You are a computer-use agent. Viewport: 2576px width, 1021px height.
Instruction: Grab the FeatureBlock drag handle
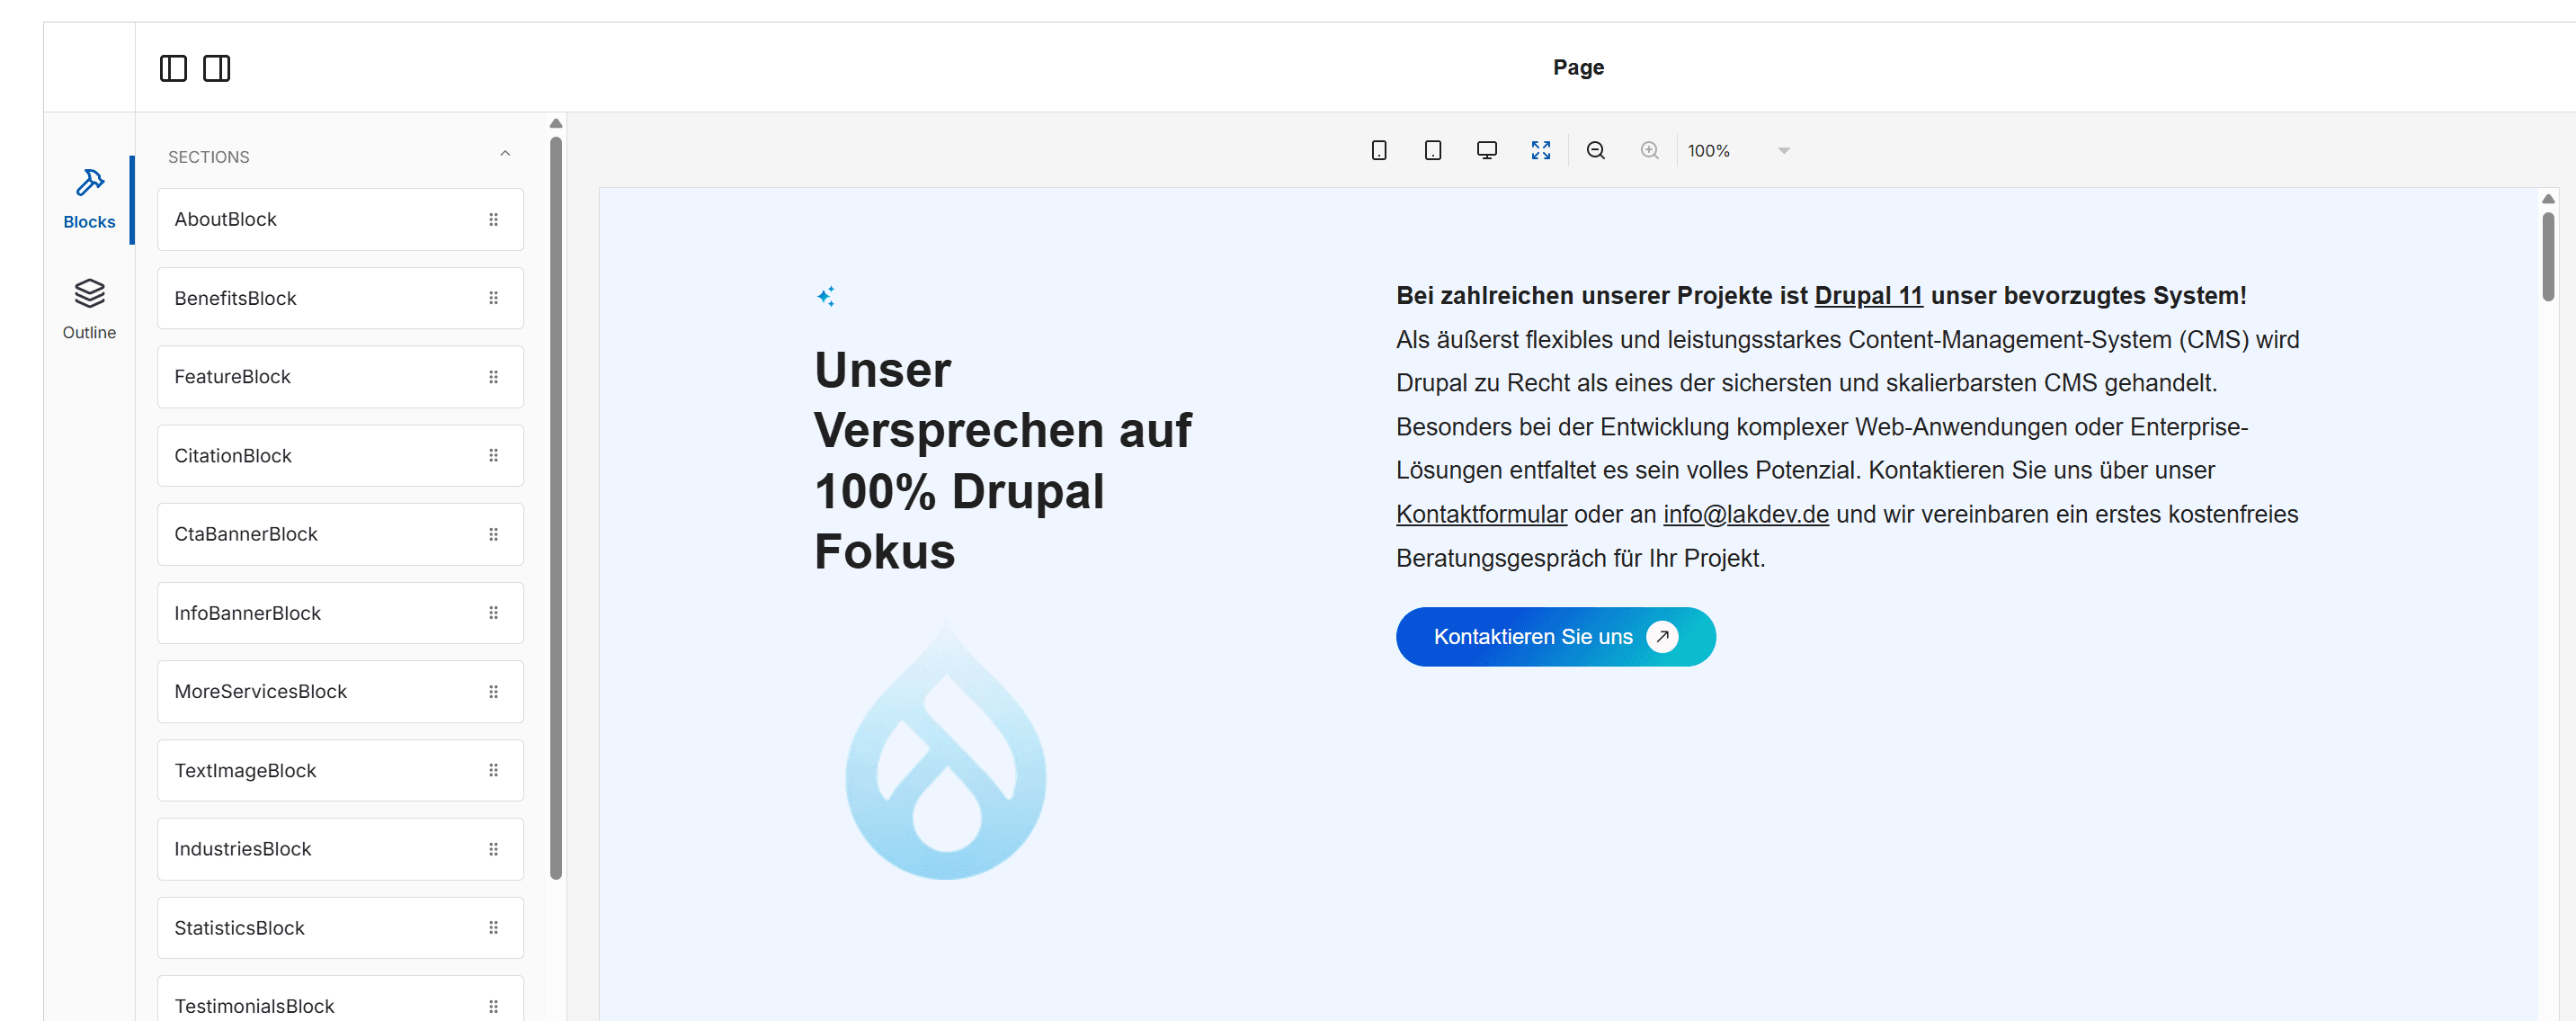pos(493,377)
